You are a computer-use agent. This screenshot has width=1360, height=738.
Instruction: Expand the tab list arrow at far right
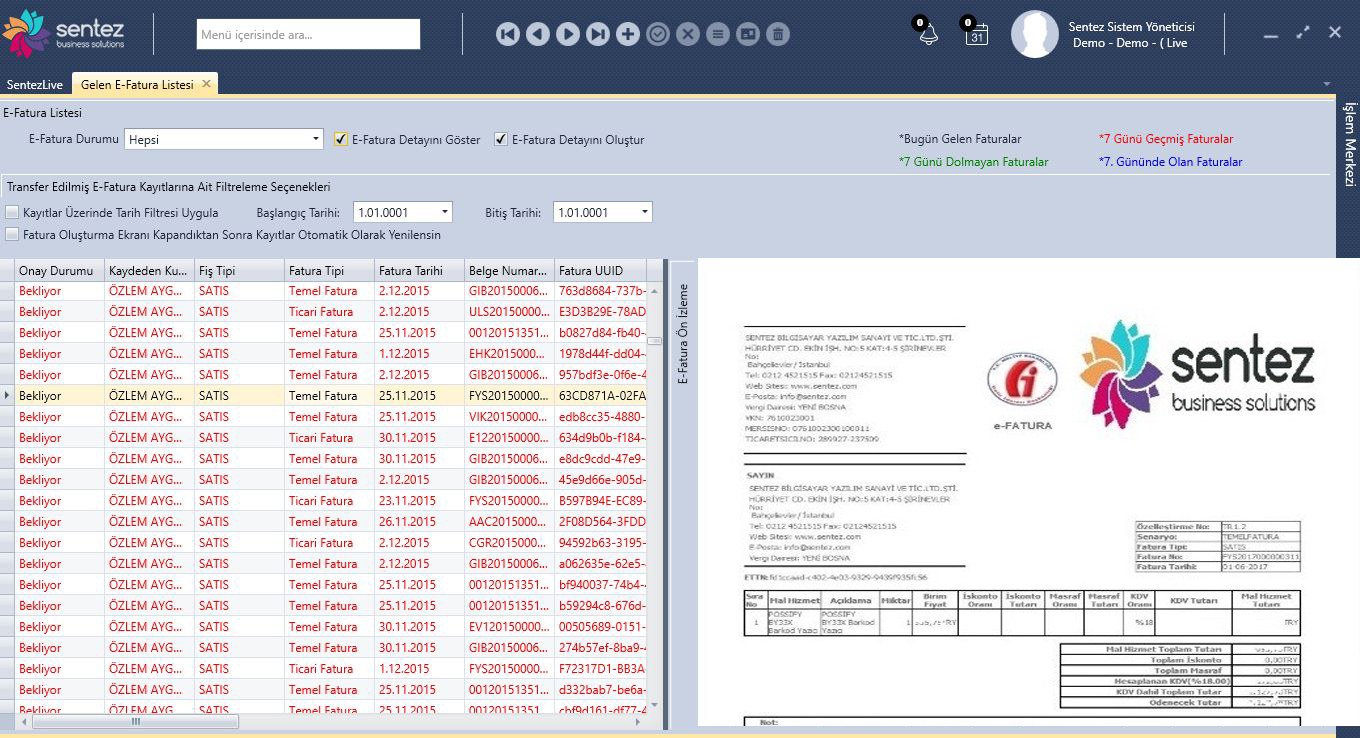click(x=1326, y=84)
